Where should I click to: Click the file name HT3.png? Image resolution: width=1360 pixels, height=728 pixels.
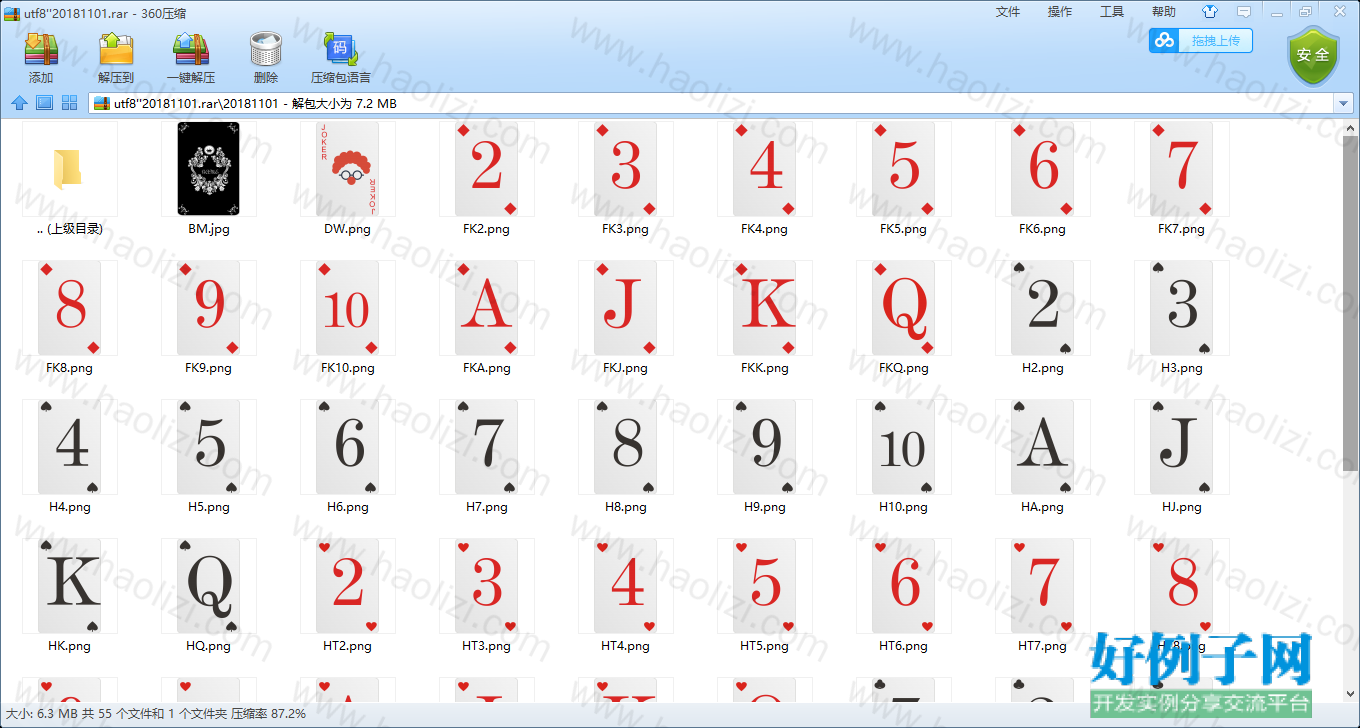point(486,646)
